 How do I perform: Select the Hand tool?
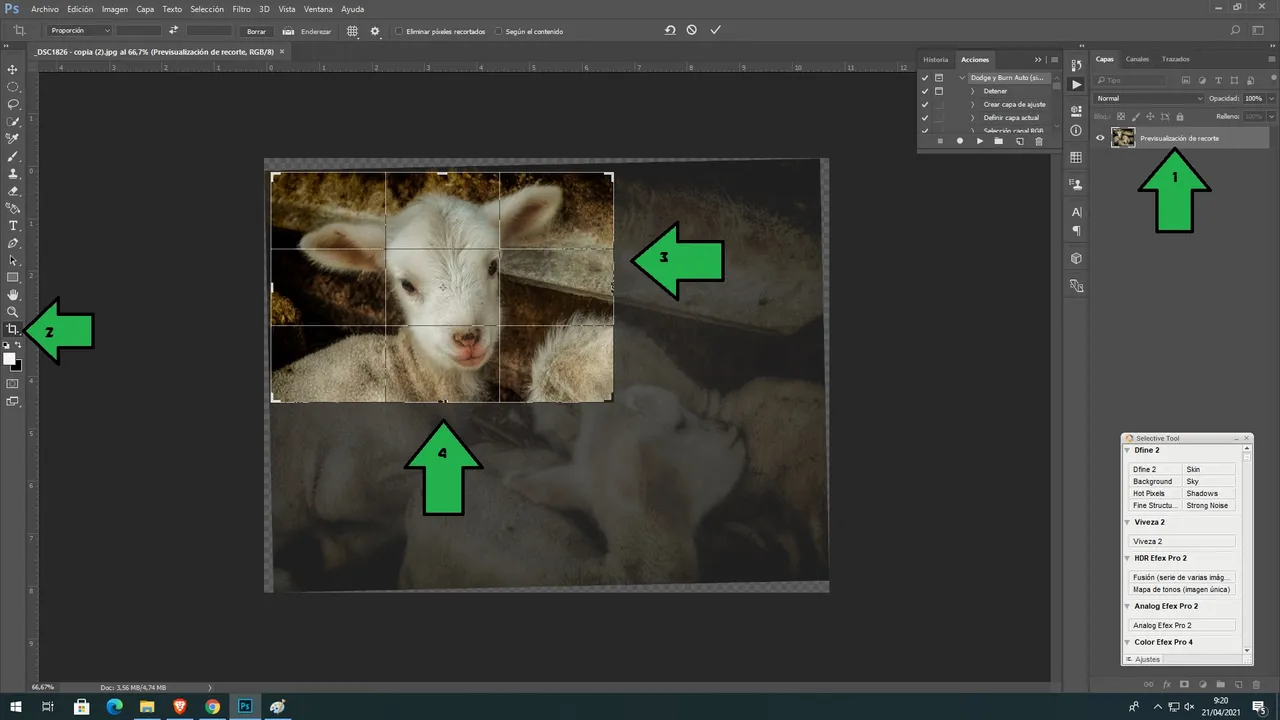point(13,295)
